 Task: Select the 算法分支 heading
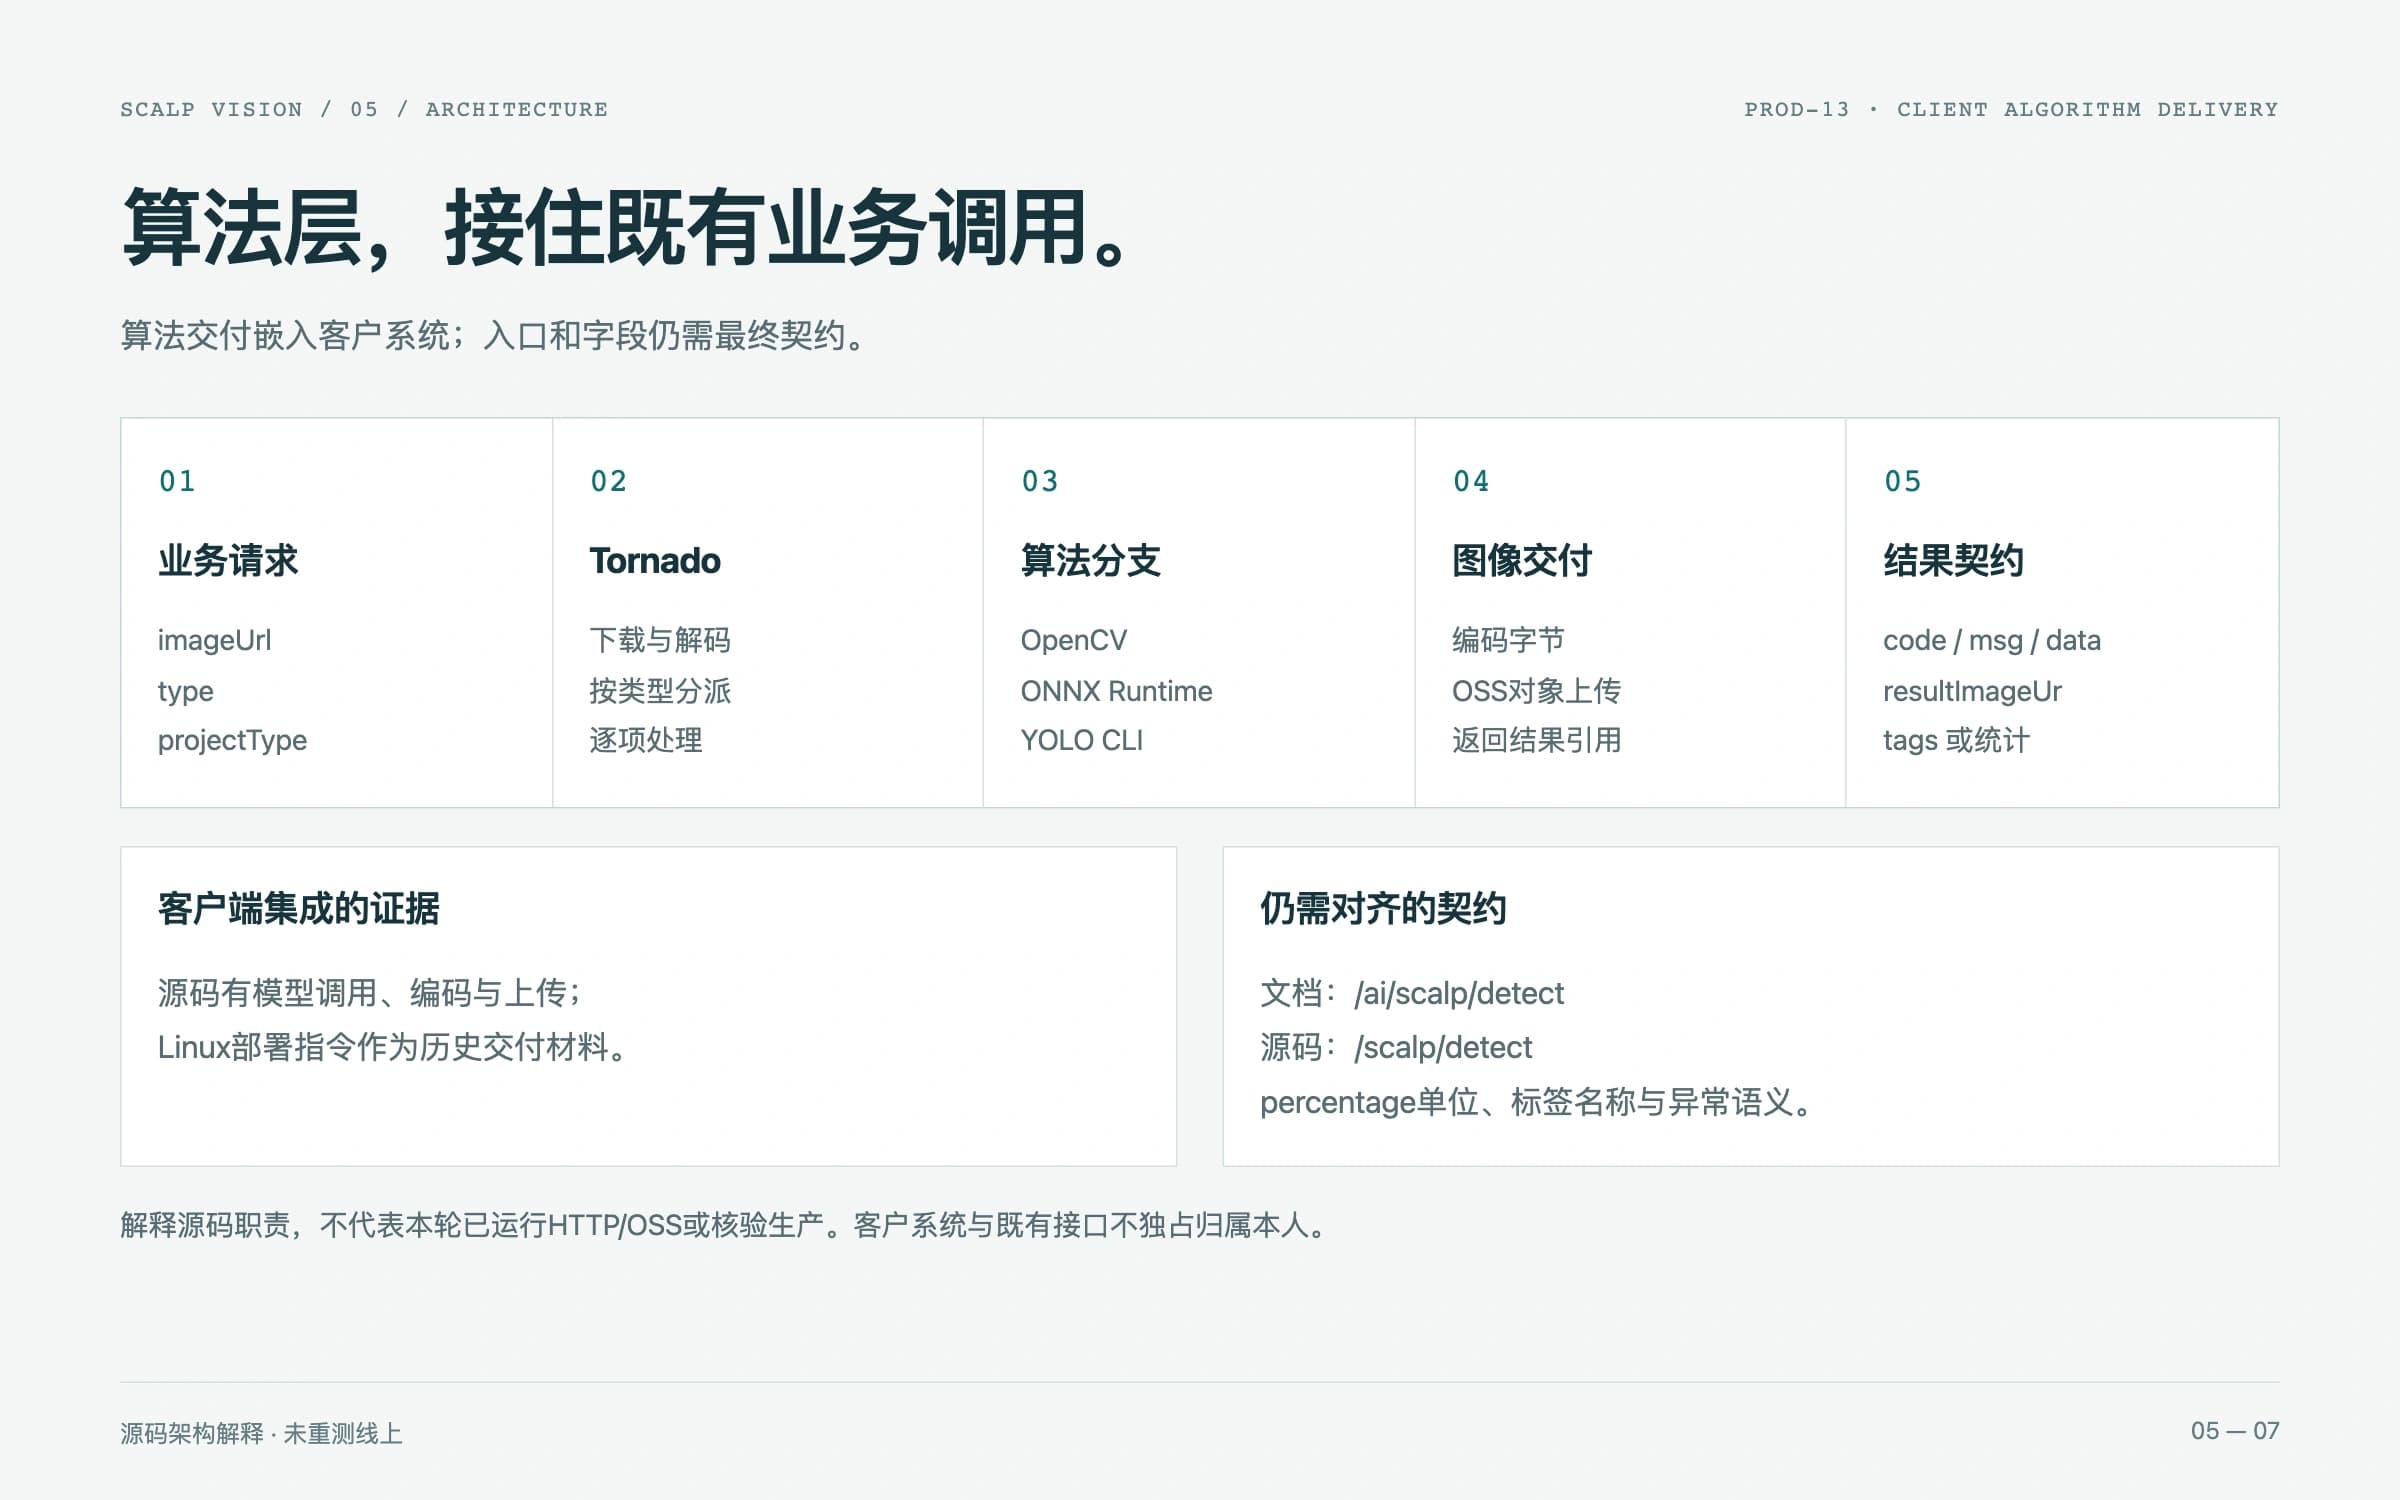point(1091,560)
